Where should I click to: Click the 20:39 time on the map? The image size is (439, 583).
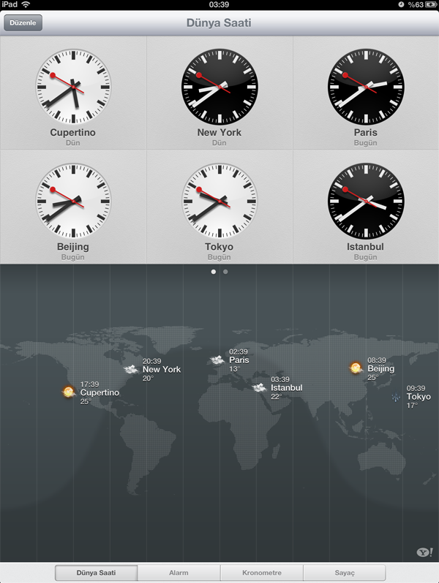click(x=152, y=361)
